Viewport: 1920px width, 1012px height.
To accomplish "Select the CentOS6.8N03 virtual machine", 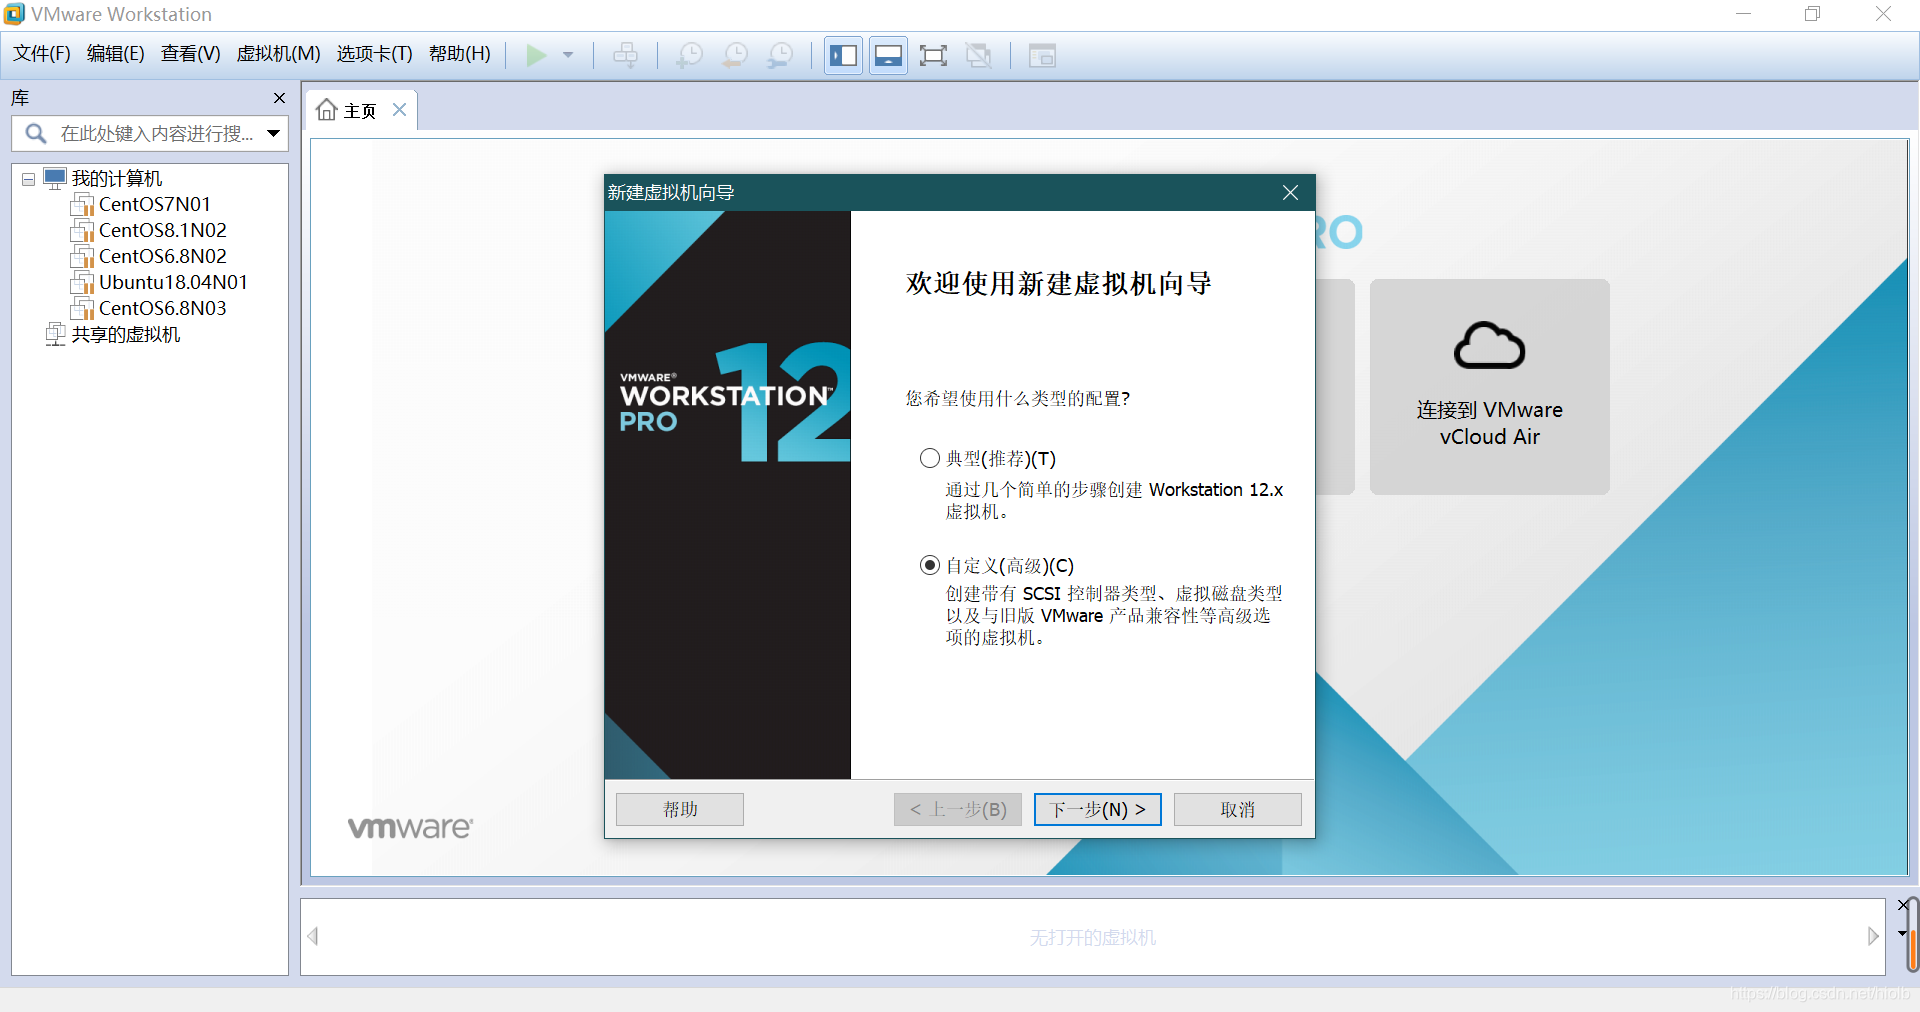I will [x=163, y=309].
